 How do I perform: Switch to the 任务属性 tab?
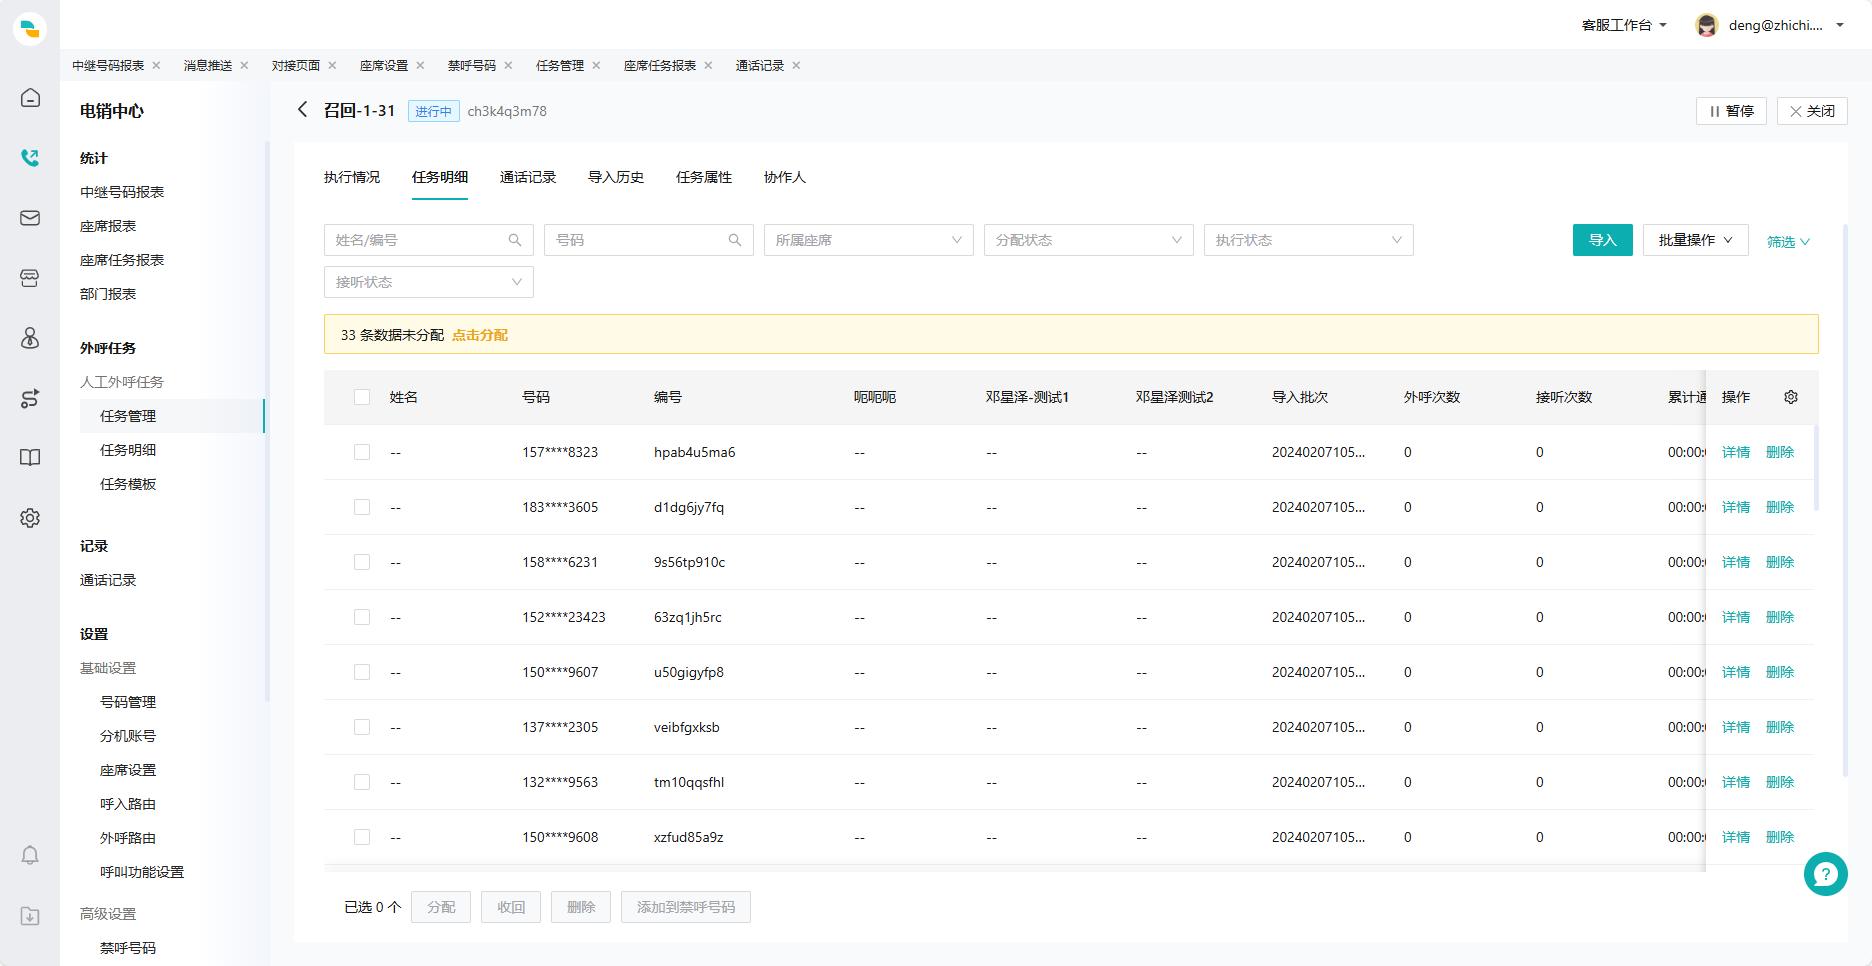[704, 177]
